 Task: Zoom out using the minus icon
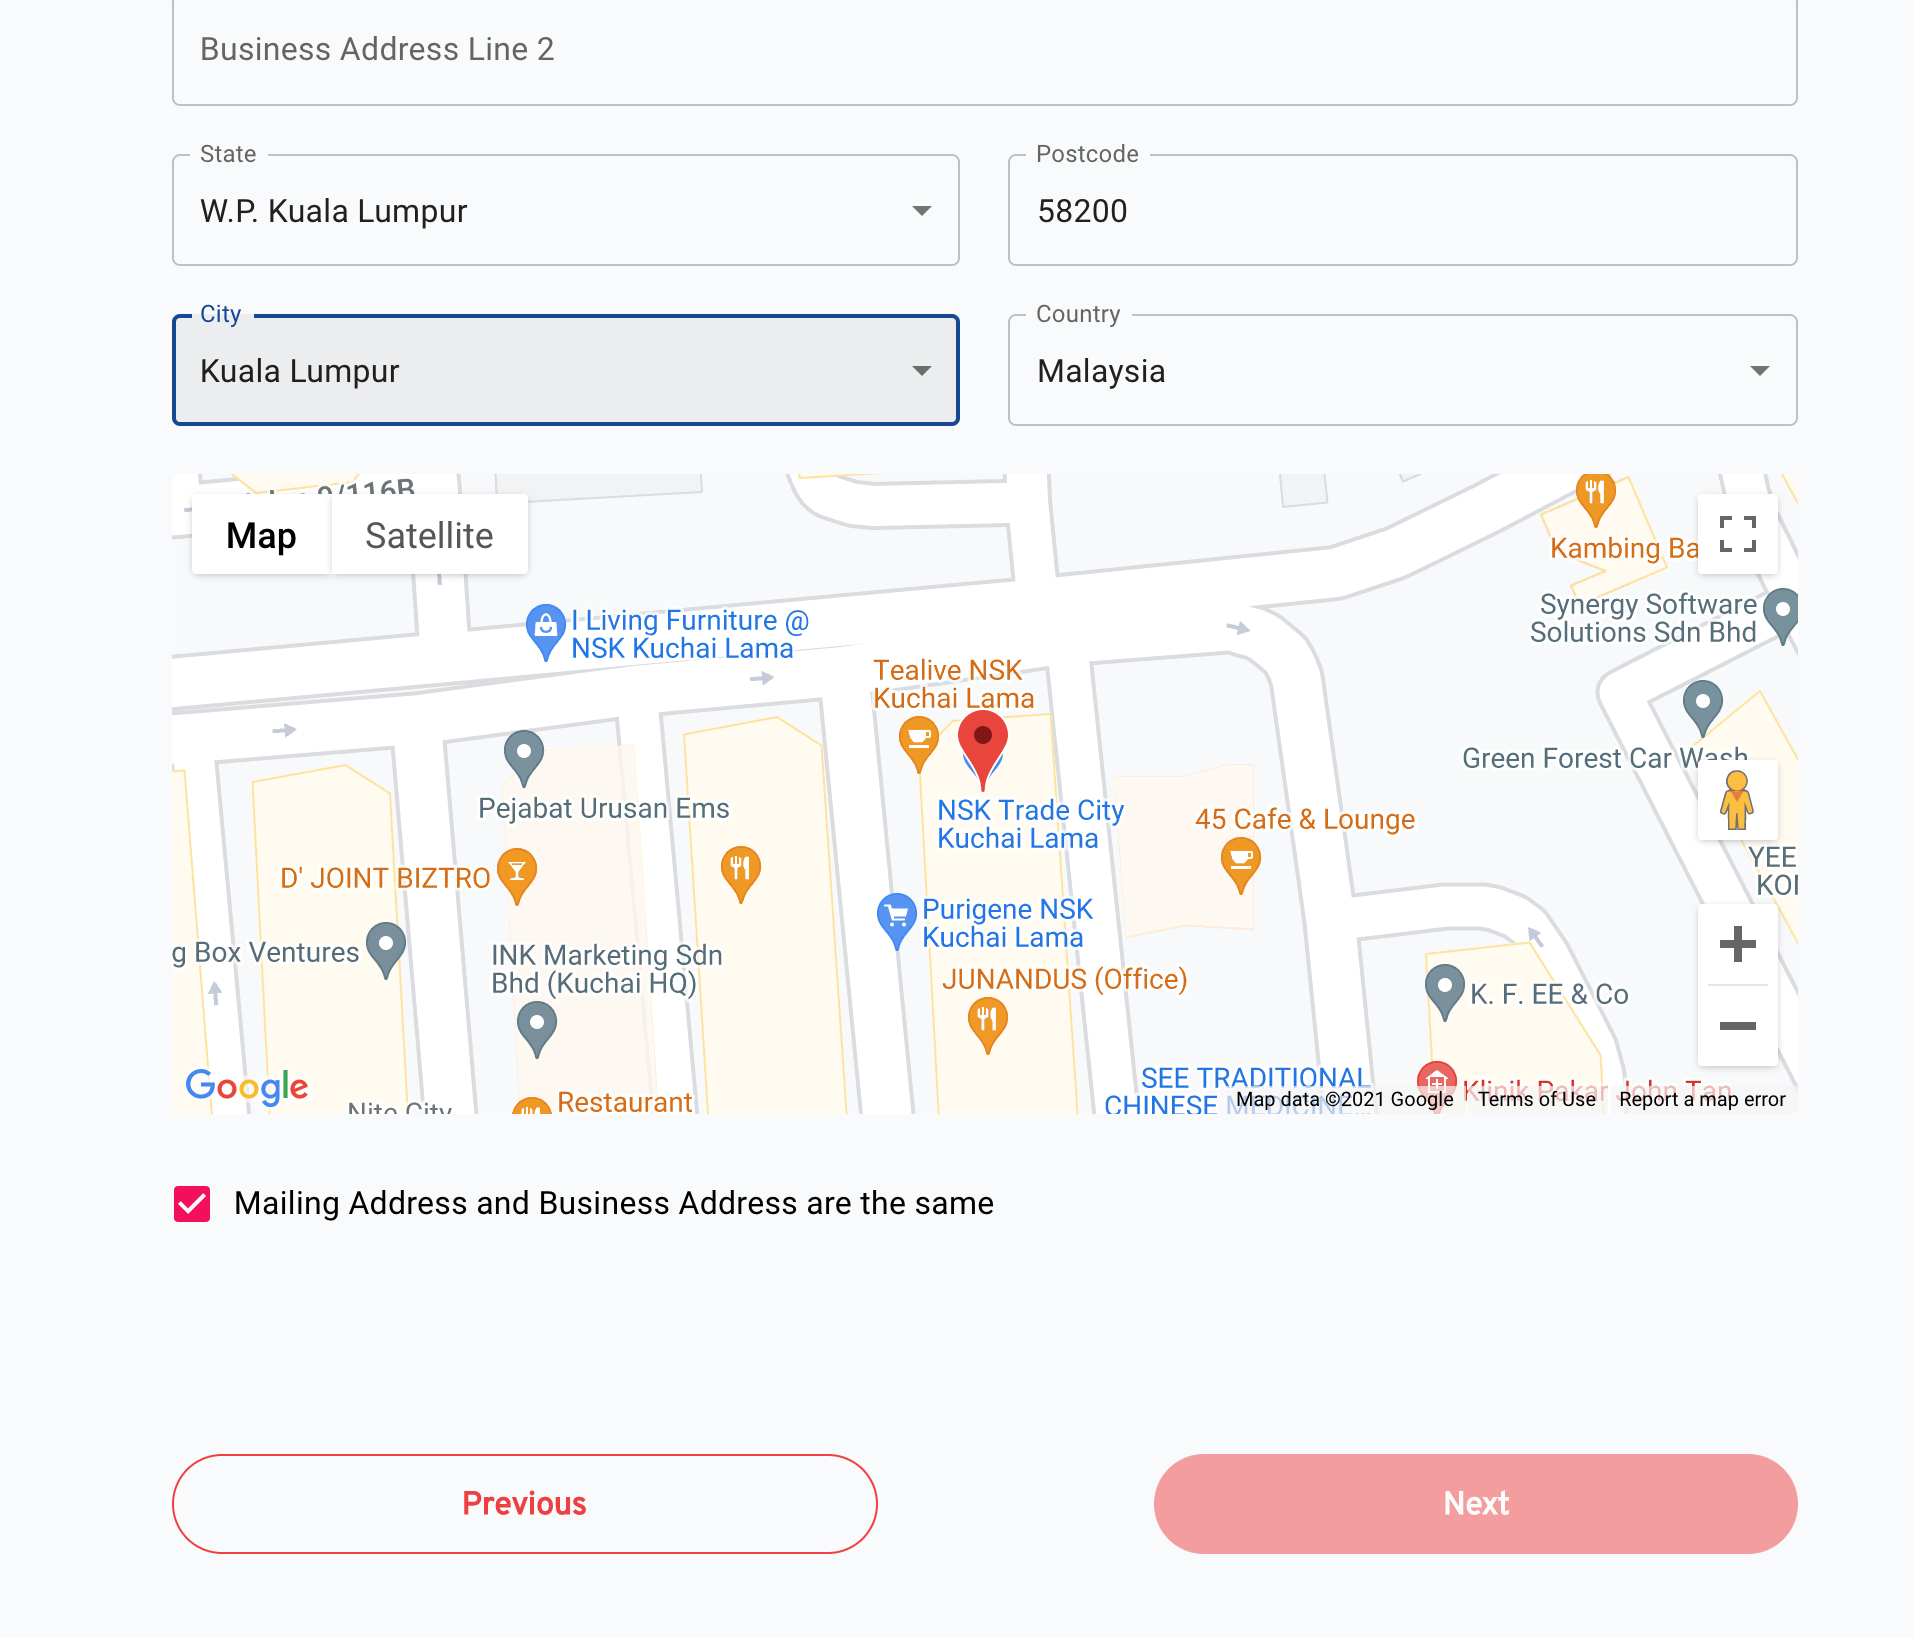1738,1026
